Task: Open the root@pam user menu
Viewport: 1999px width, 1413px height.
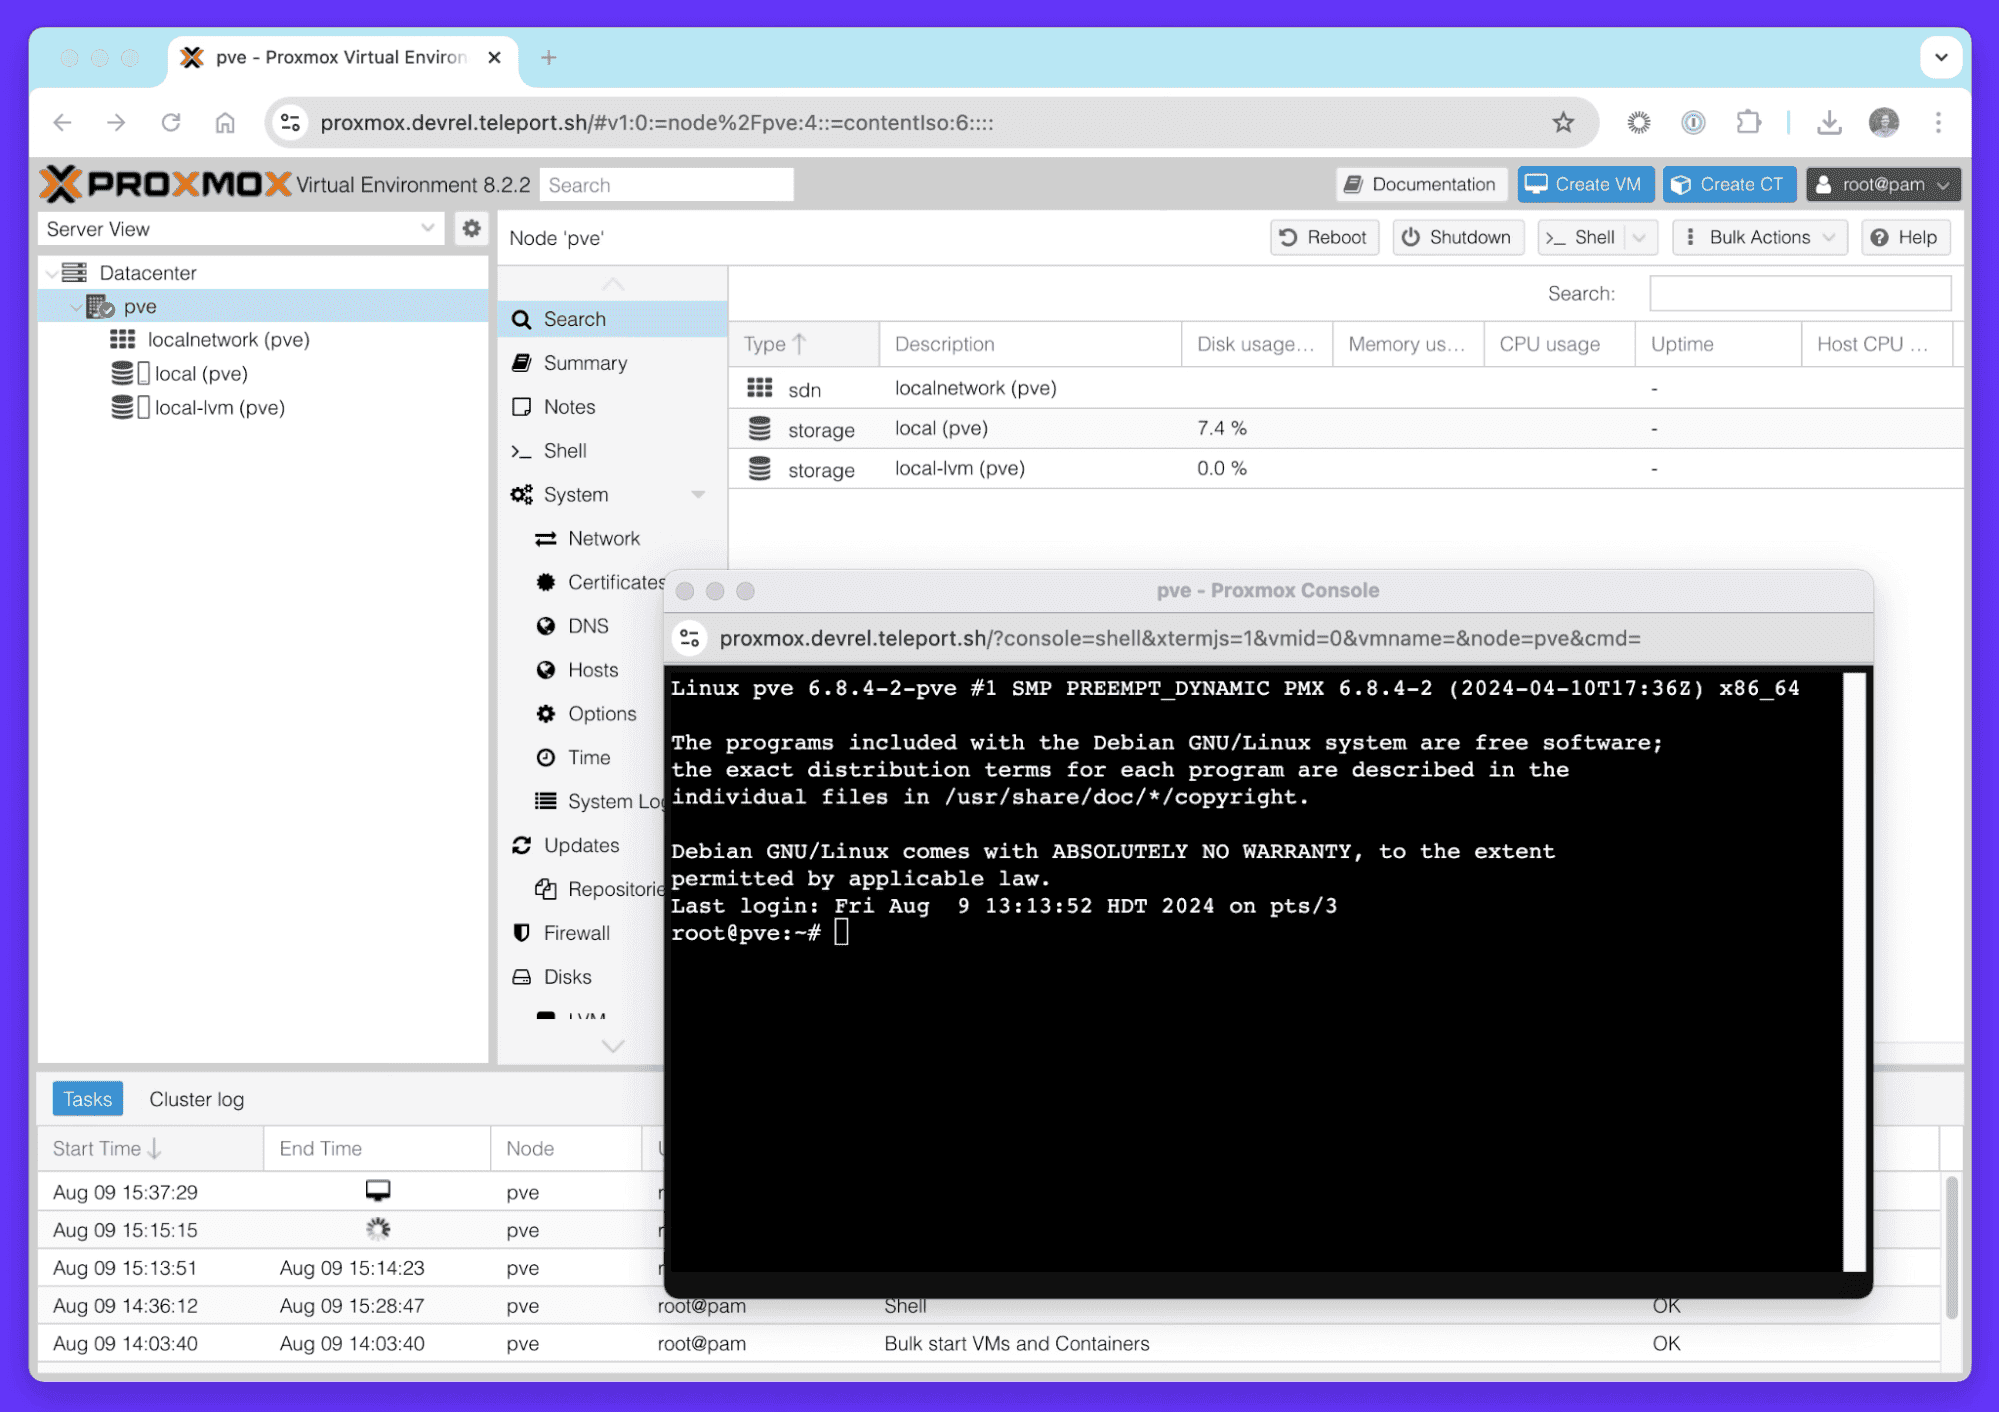Action: coord(1883,184)
